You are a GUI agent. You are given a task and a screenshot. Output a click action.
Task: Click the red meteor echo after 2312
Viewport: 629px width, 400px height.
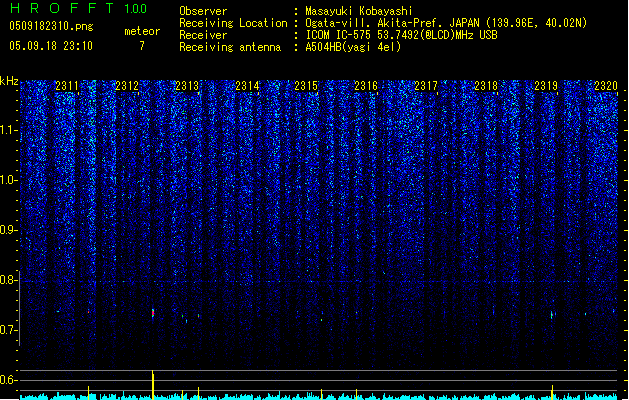click(153, 313)
